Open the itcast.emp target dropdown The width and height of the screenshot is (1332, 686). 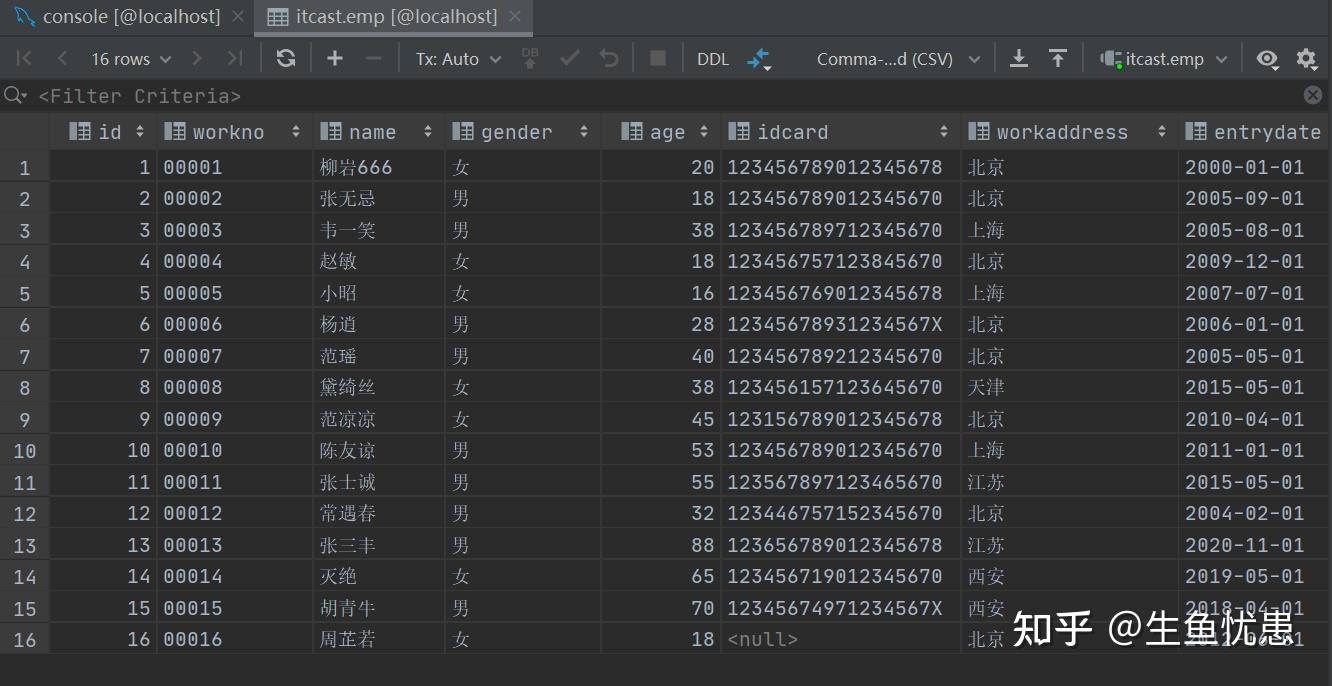click(1165, 59)
